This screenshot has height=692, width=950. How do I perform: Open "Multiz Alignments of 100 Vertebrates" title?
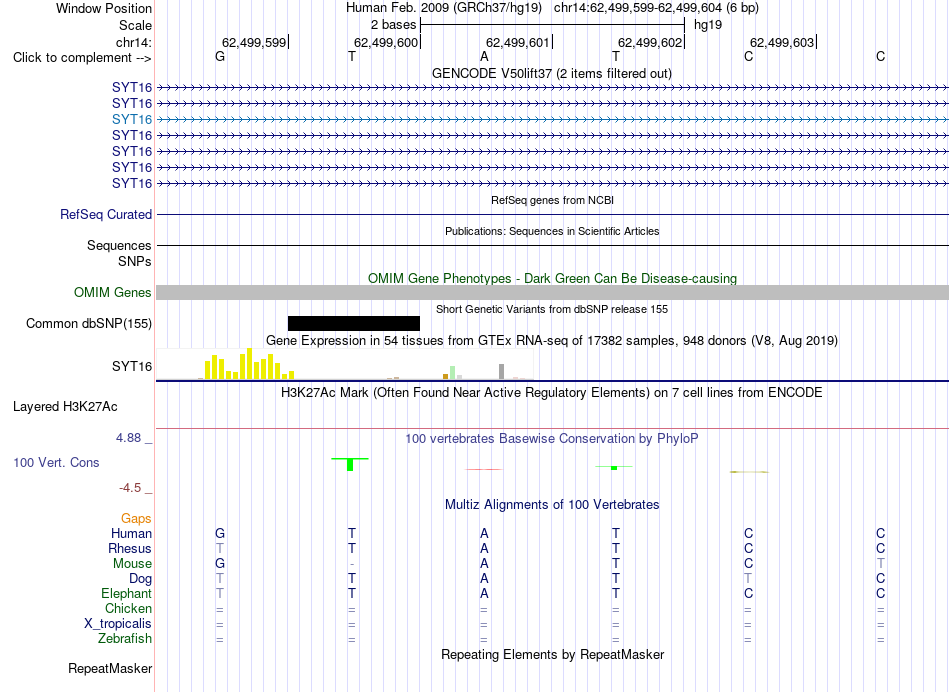552,505
